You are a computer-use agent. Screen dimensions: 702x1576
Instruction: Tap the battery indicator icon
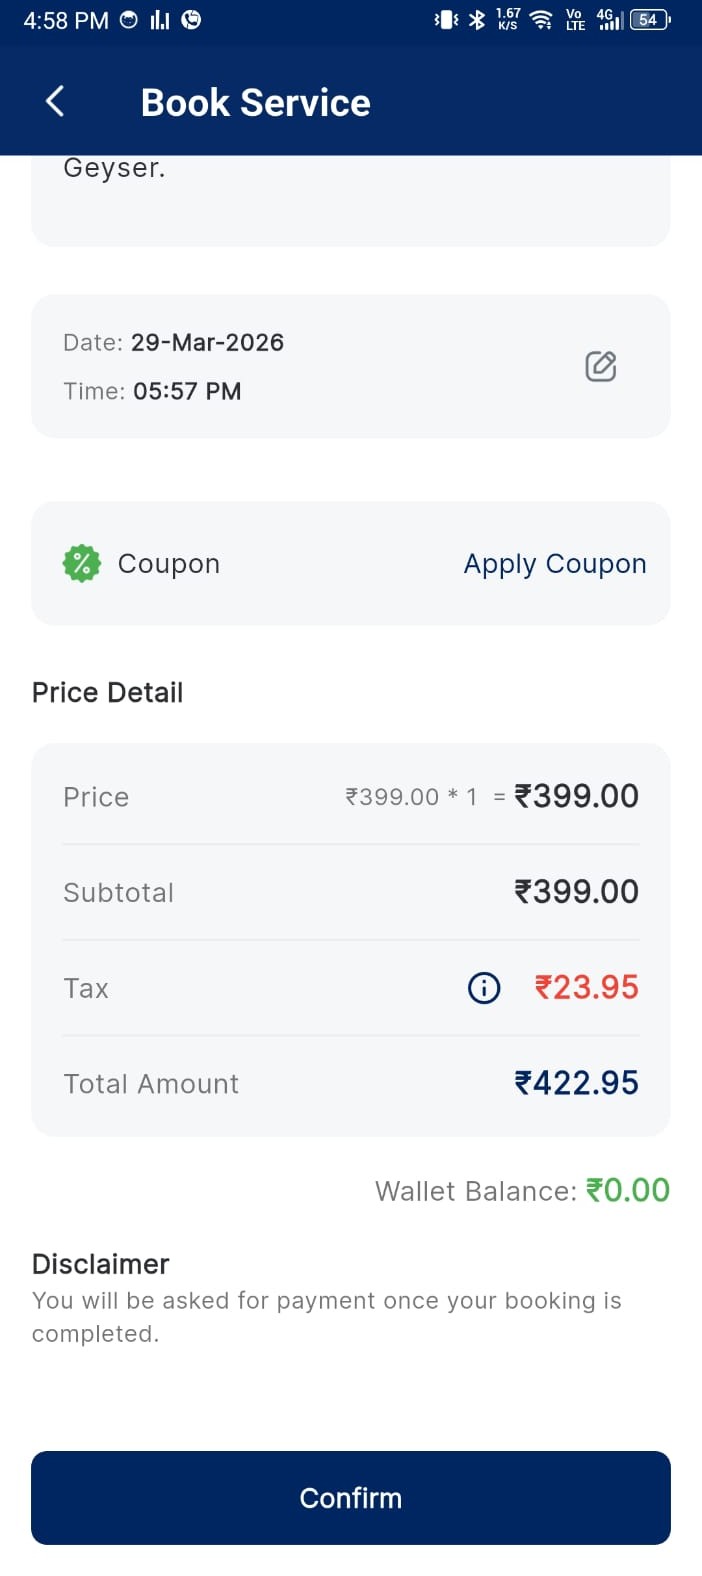click(650, 19)
